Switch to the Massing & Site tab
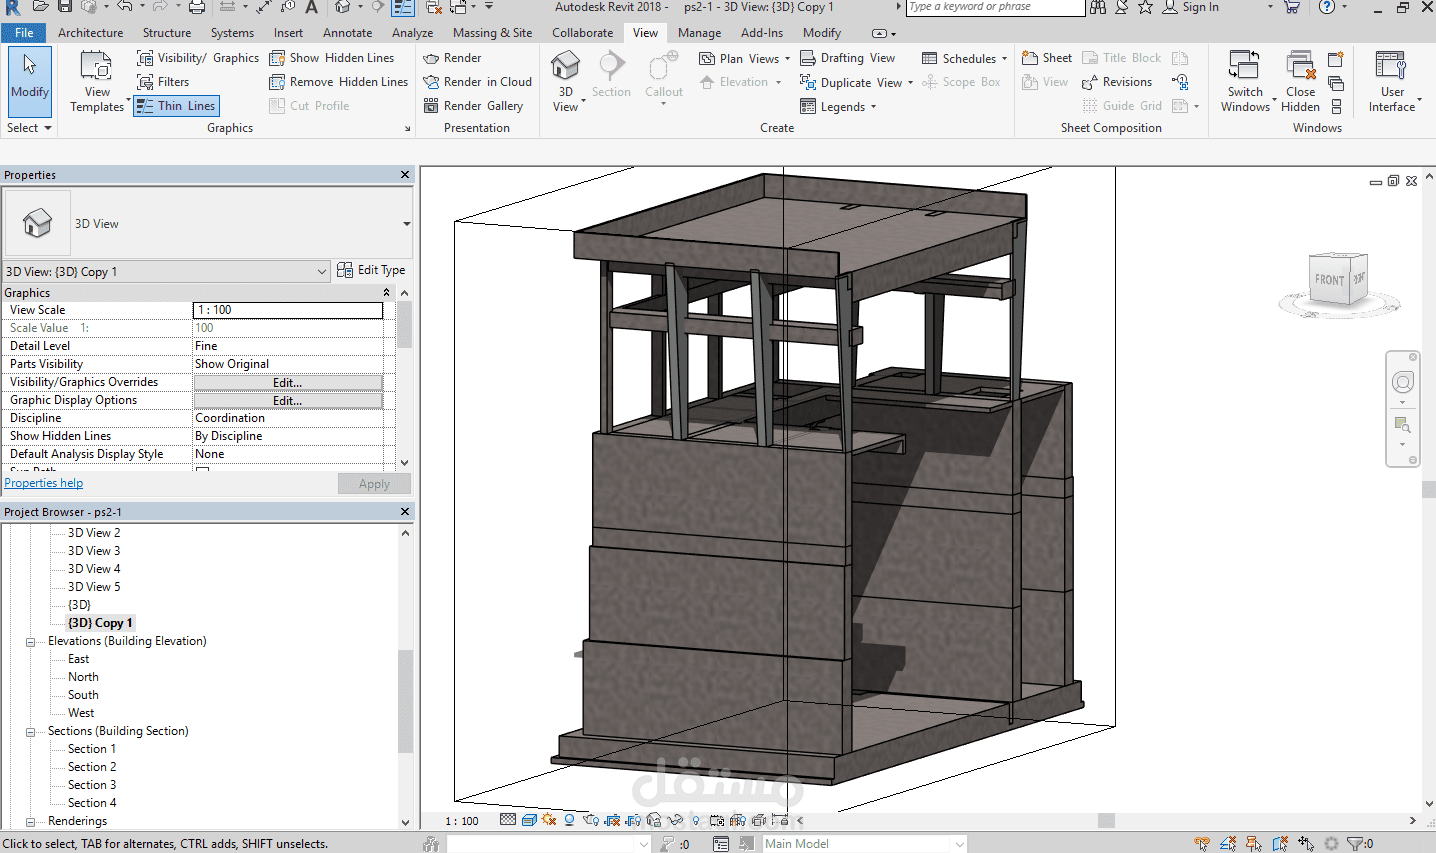 click(x=493, y=33)
